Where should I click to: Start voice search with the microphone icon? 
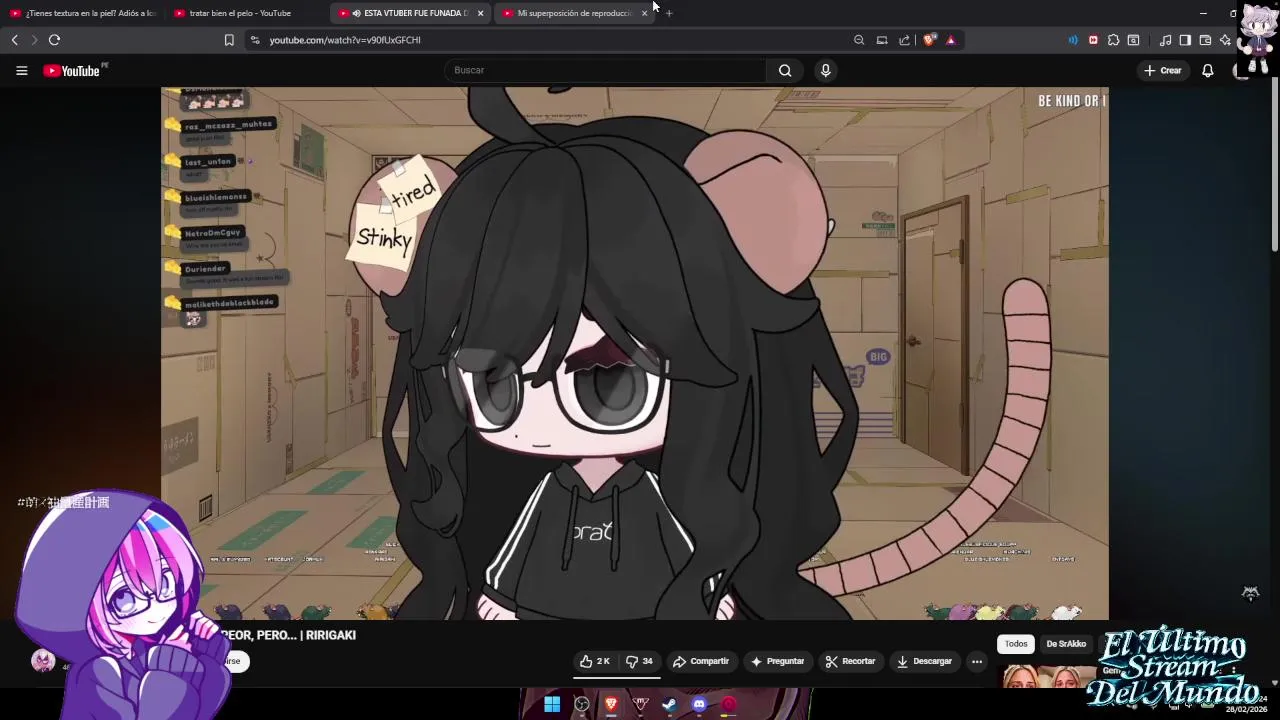coord(825,70)
